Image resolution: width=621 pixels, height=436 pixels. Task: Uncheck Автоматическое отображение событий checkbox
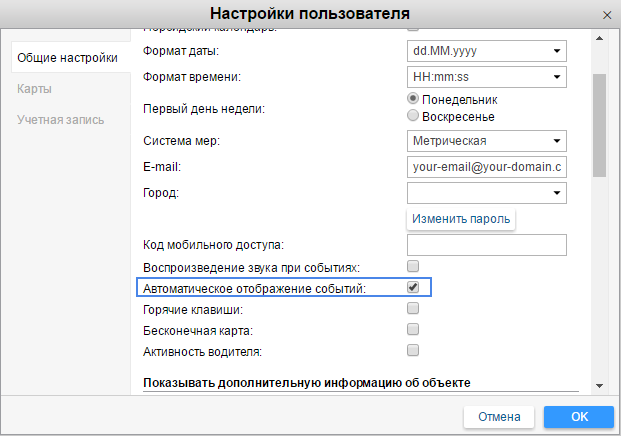pyautogui.click(x=413, y=288)
